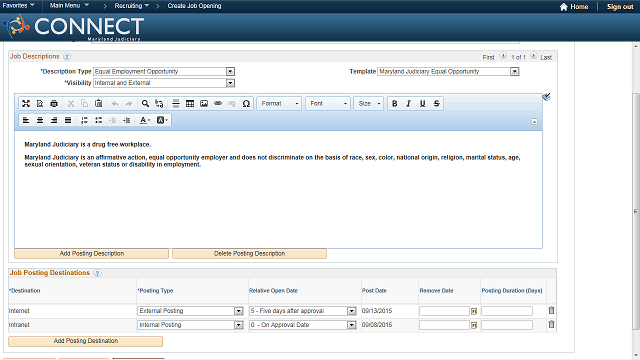
Task: Insert a table into the description
Action: [190, 104]
